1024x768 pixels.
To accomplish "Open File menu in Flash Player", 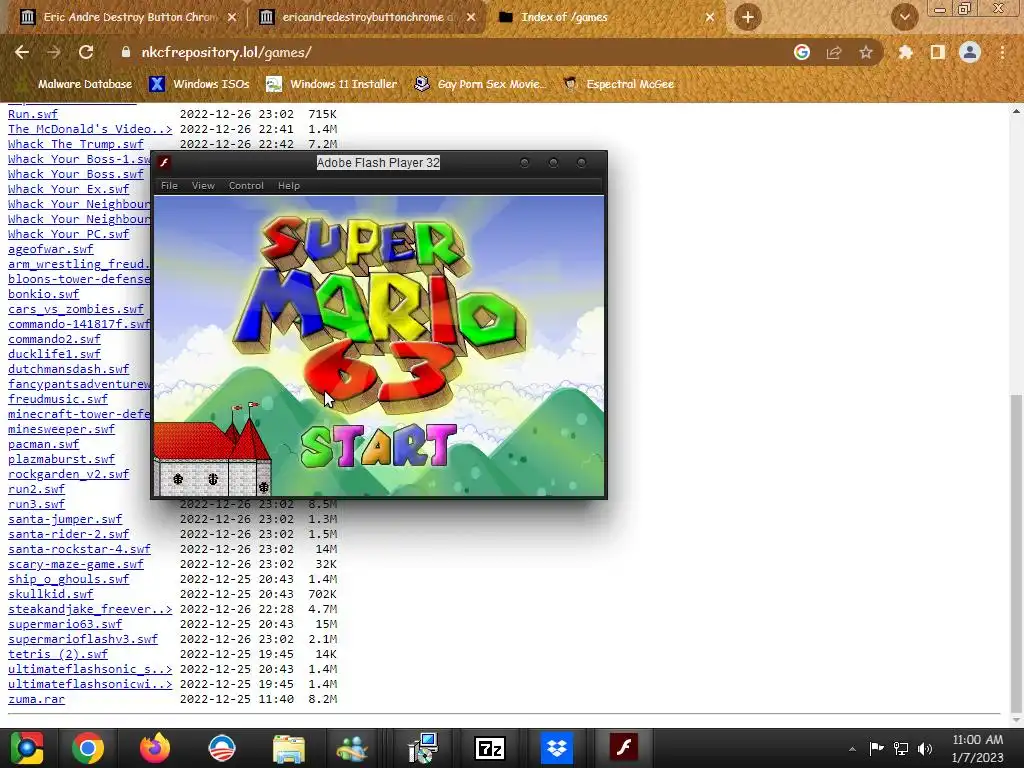I will coord(169,185).
